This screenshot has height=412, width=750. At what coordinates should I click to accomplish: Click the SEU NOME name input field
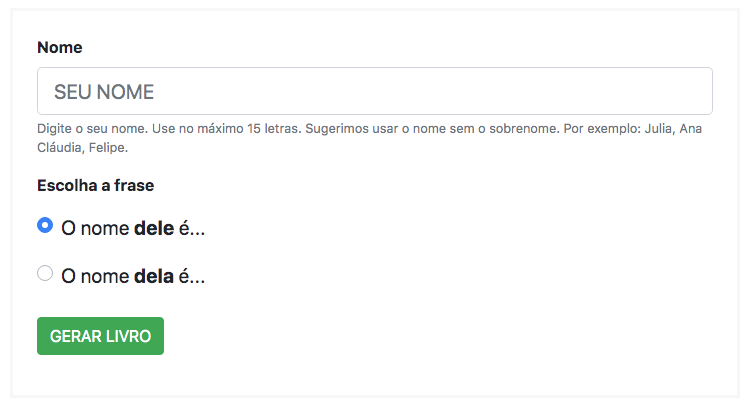click(374, 92)
